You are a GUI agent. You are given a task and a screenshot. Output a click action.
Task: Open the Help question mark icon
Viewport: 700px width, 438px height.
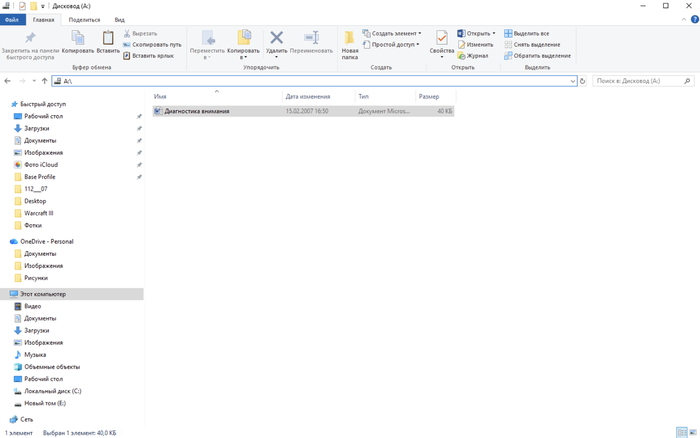(x=695, y=20)
